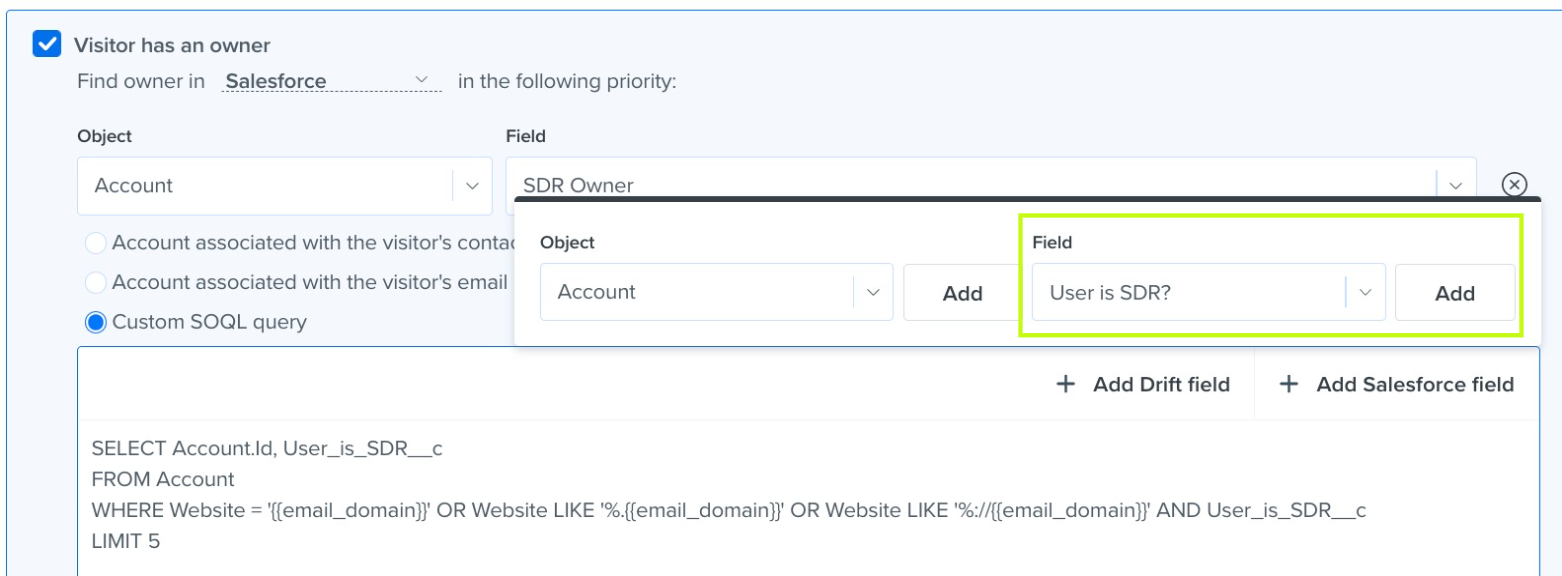Click Add button next to 'User is SDR?' field
Screen dimensions: 1562x576
coord(1455,292)
